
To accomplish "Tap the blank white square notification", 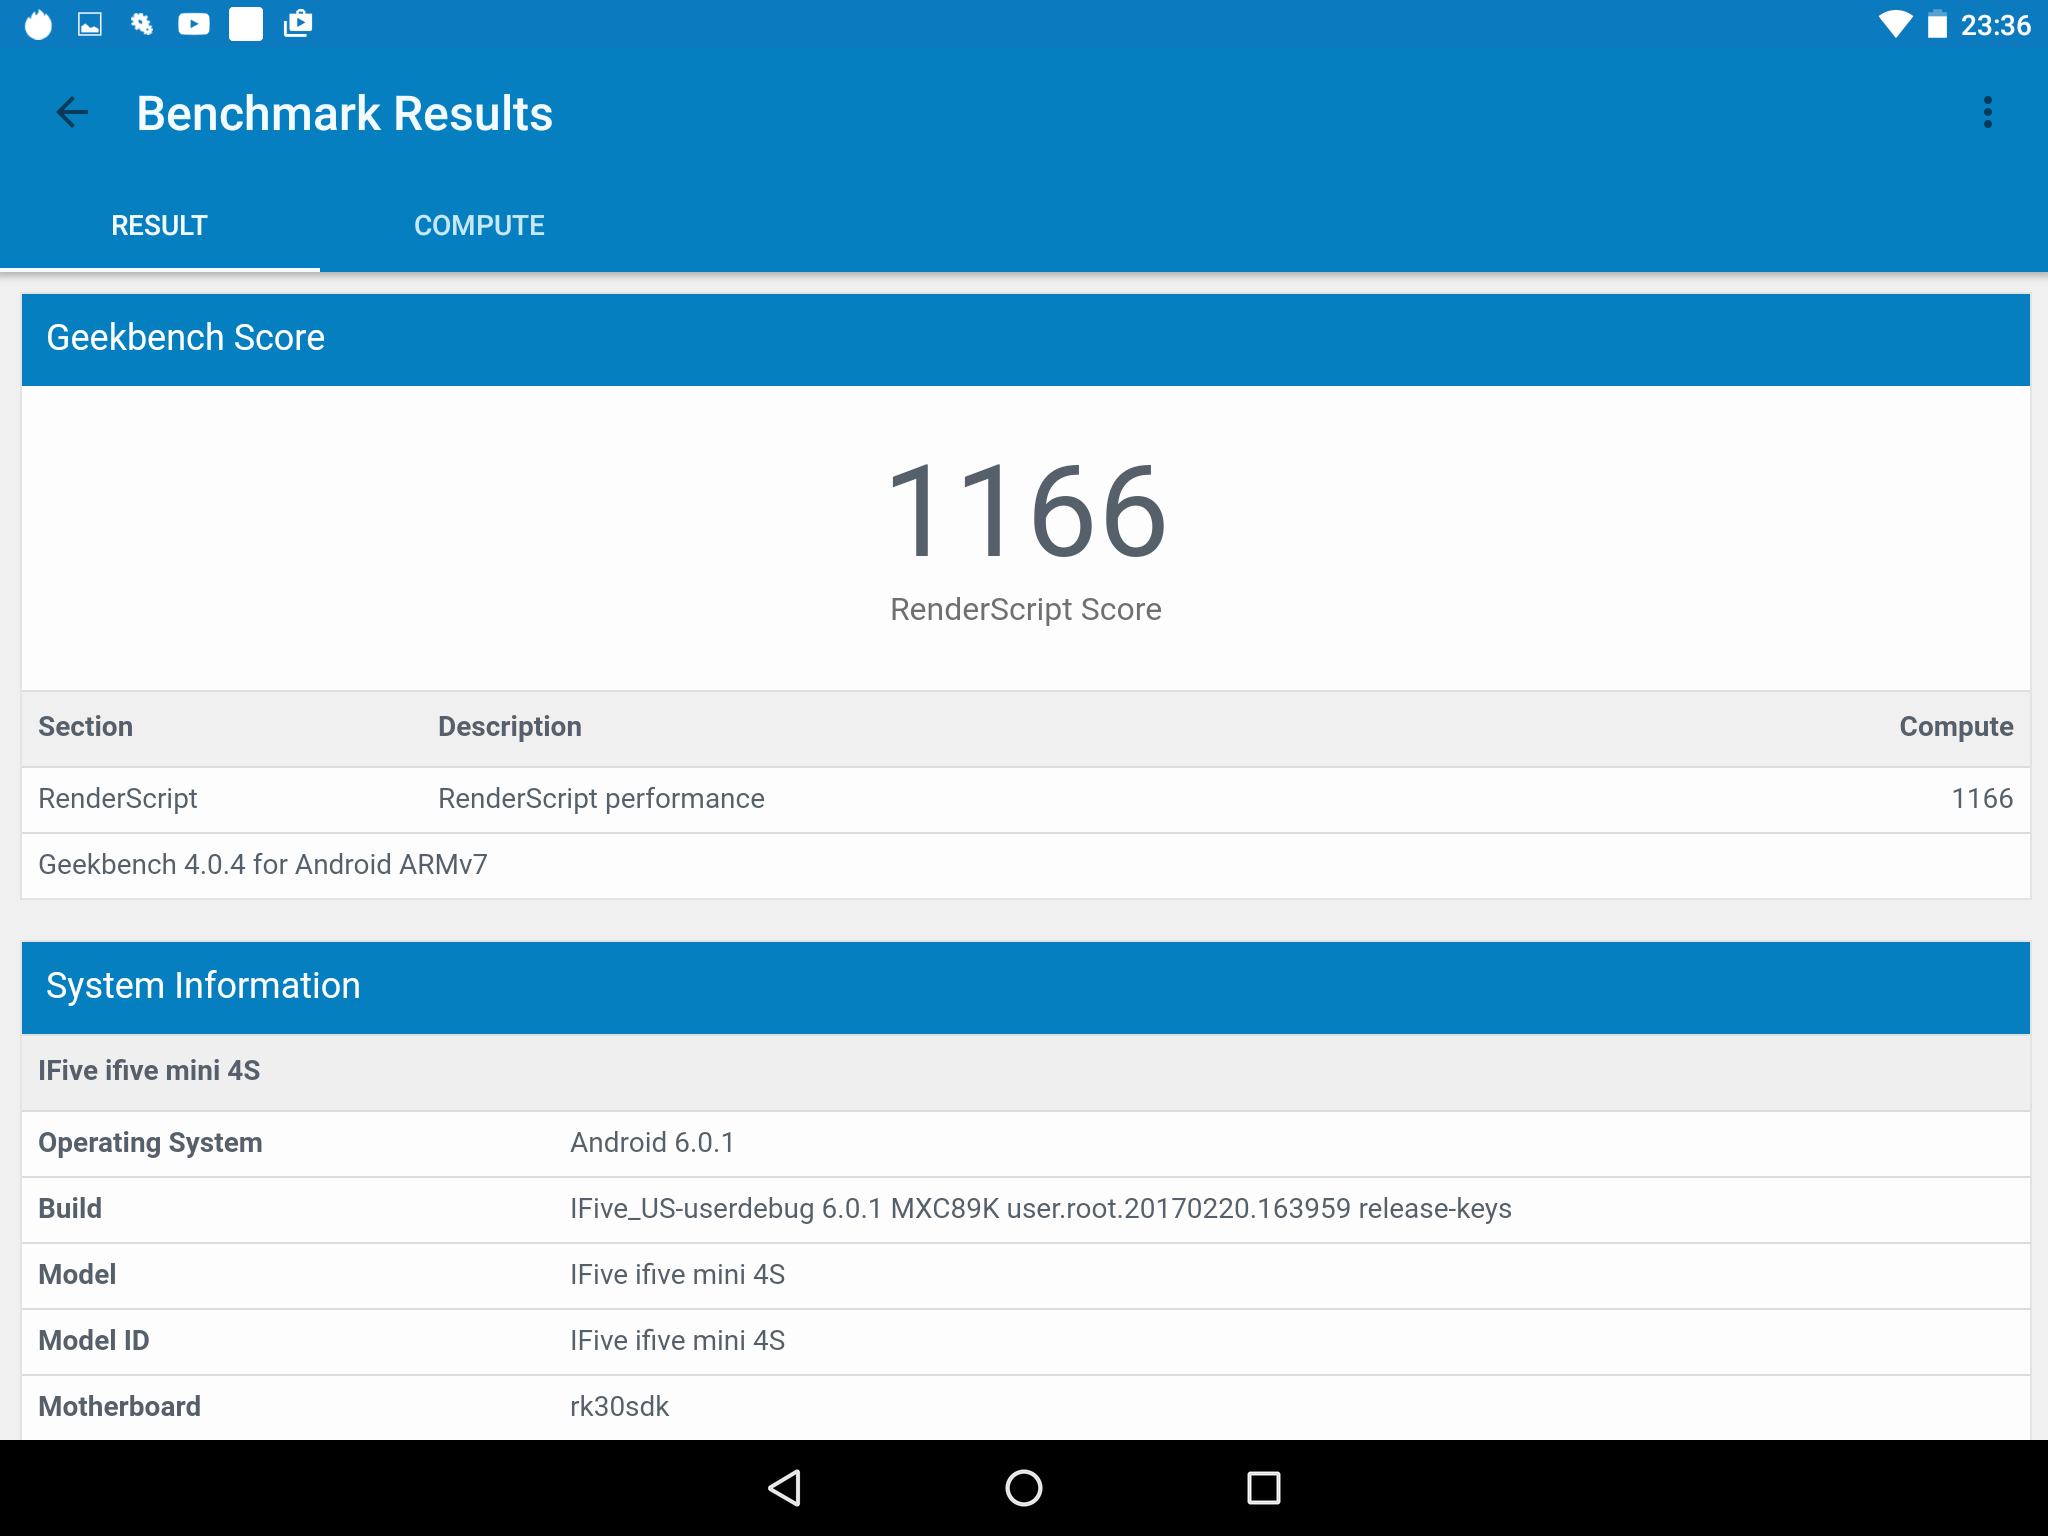I will point(246,24).
